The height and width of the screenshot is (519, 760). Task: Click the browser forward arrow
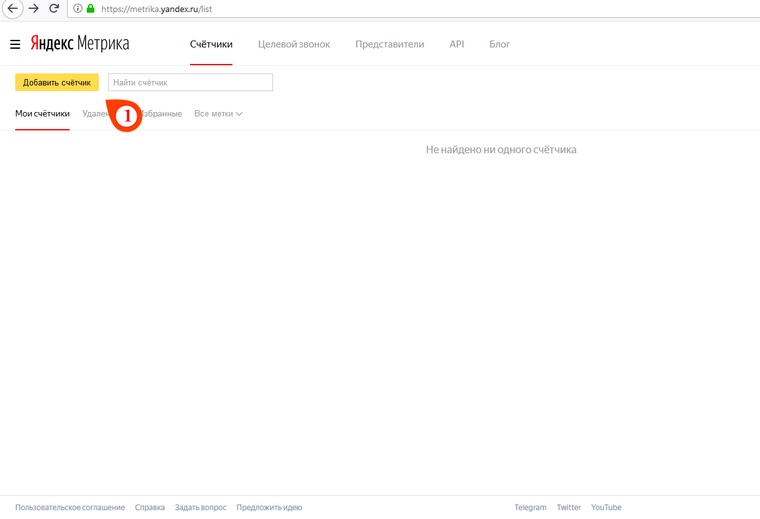pyautogui.click(x=34, y=9)
